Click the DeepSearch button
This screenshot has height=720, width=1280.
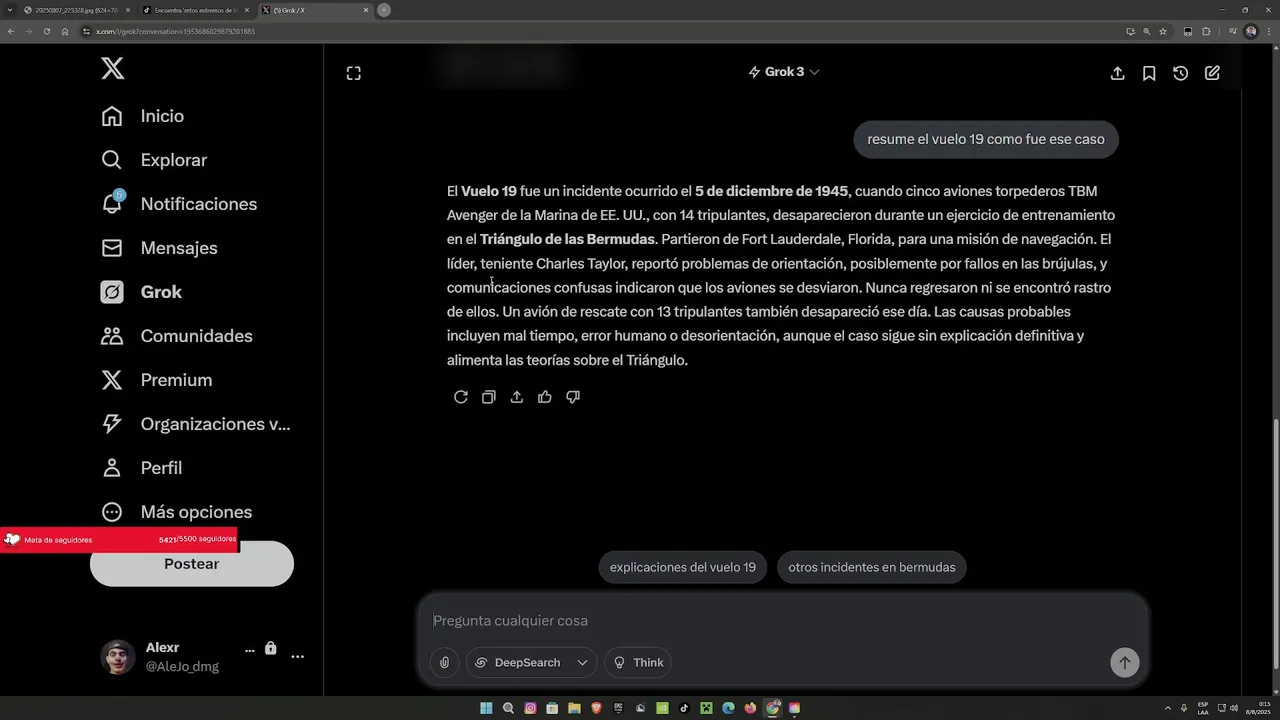(x=517, y=662)
